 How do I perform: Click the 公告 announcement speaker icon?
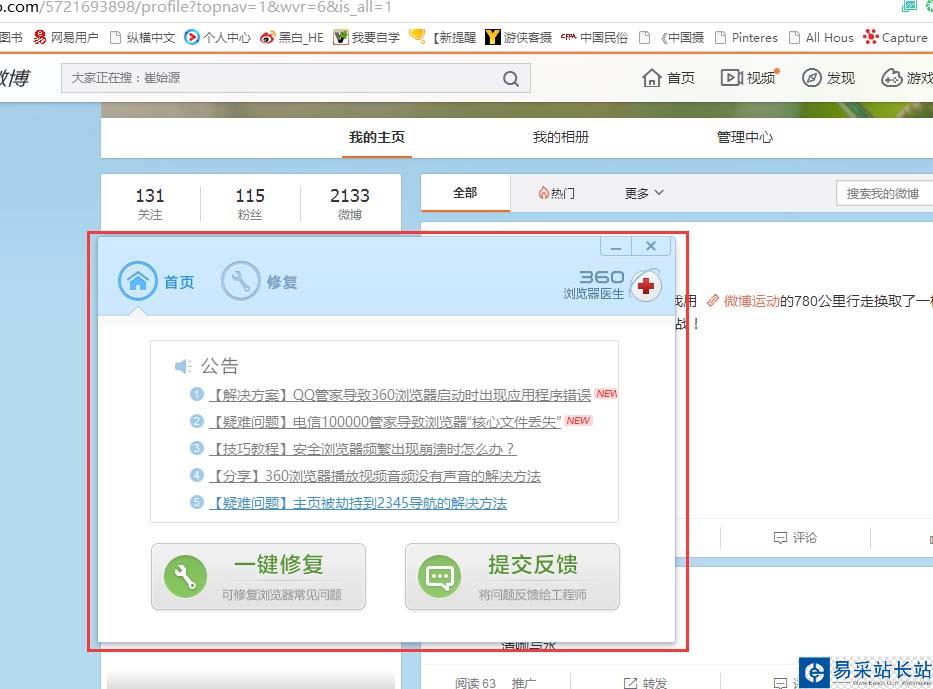[x=183, y=366]
